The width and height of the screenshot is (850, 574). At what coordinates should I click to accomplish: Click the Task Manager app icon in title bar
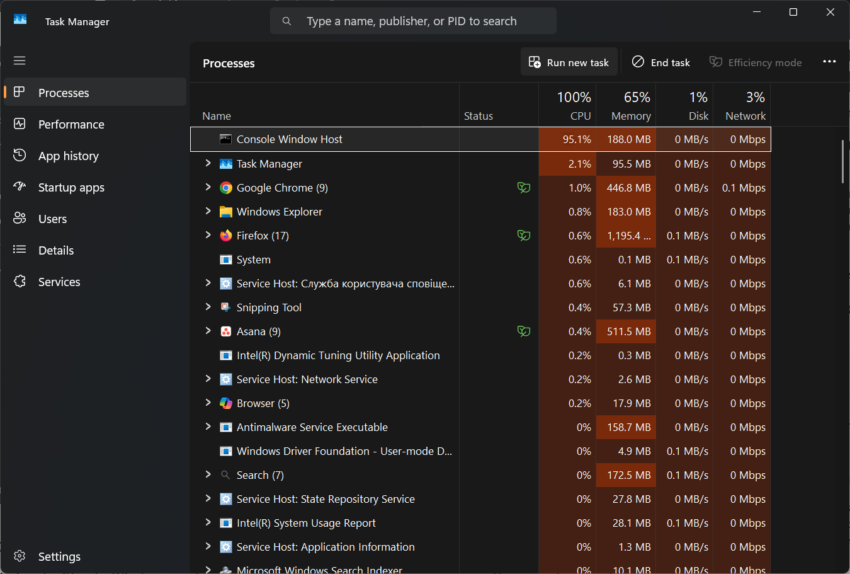20,20
